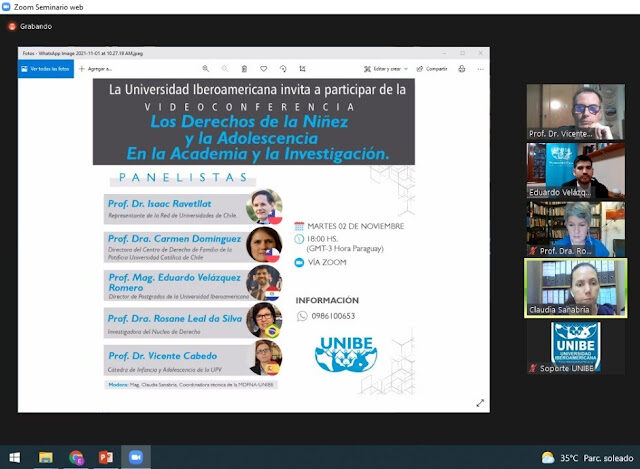
Task: Open PowerPoint from the taskbar
Action: click(106, 457)
